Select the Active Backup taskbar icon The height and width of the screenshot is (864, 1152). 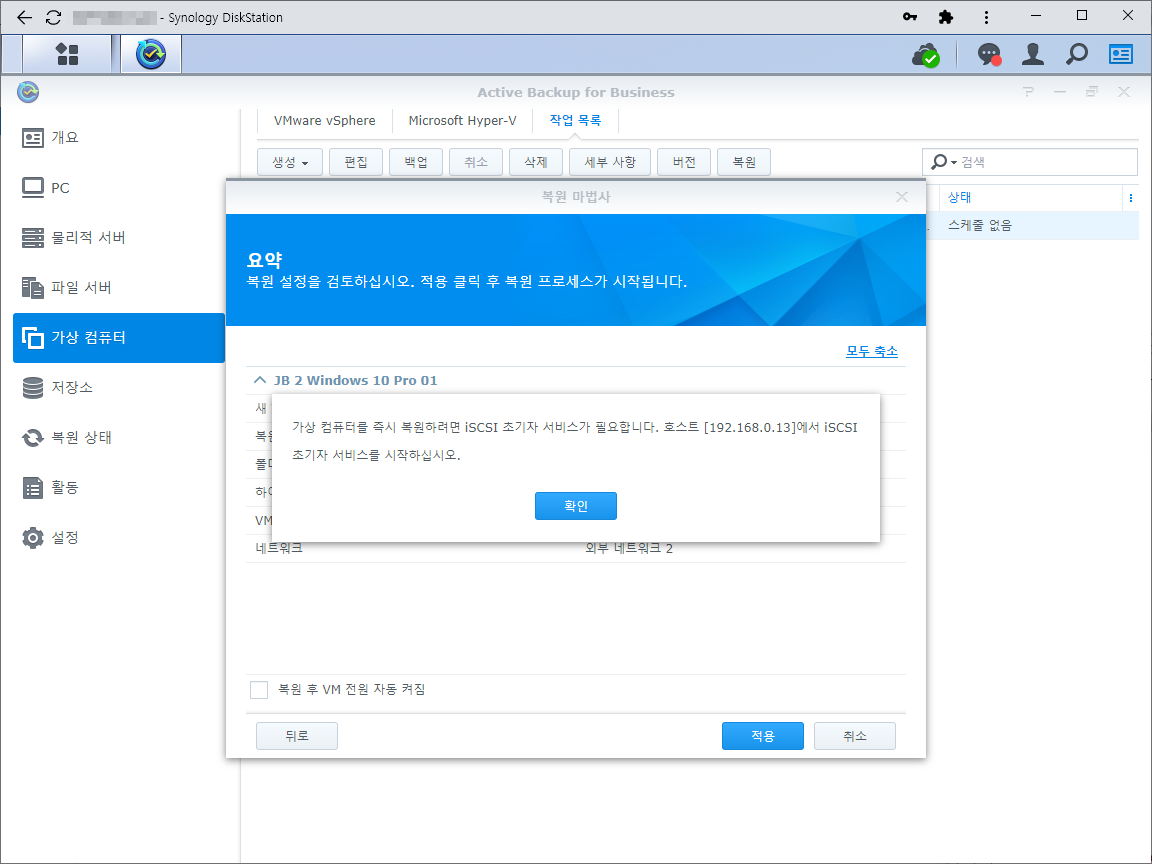(151, 54)
